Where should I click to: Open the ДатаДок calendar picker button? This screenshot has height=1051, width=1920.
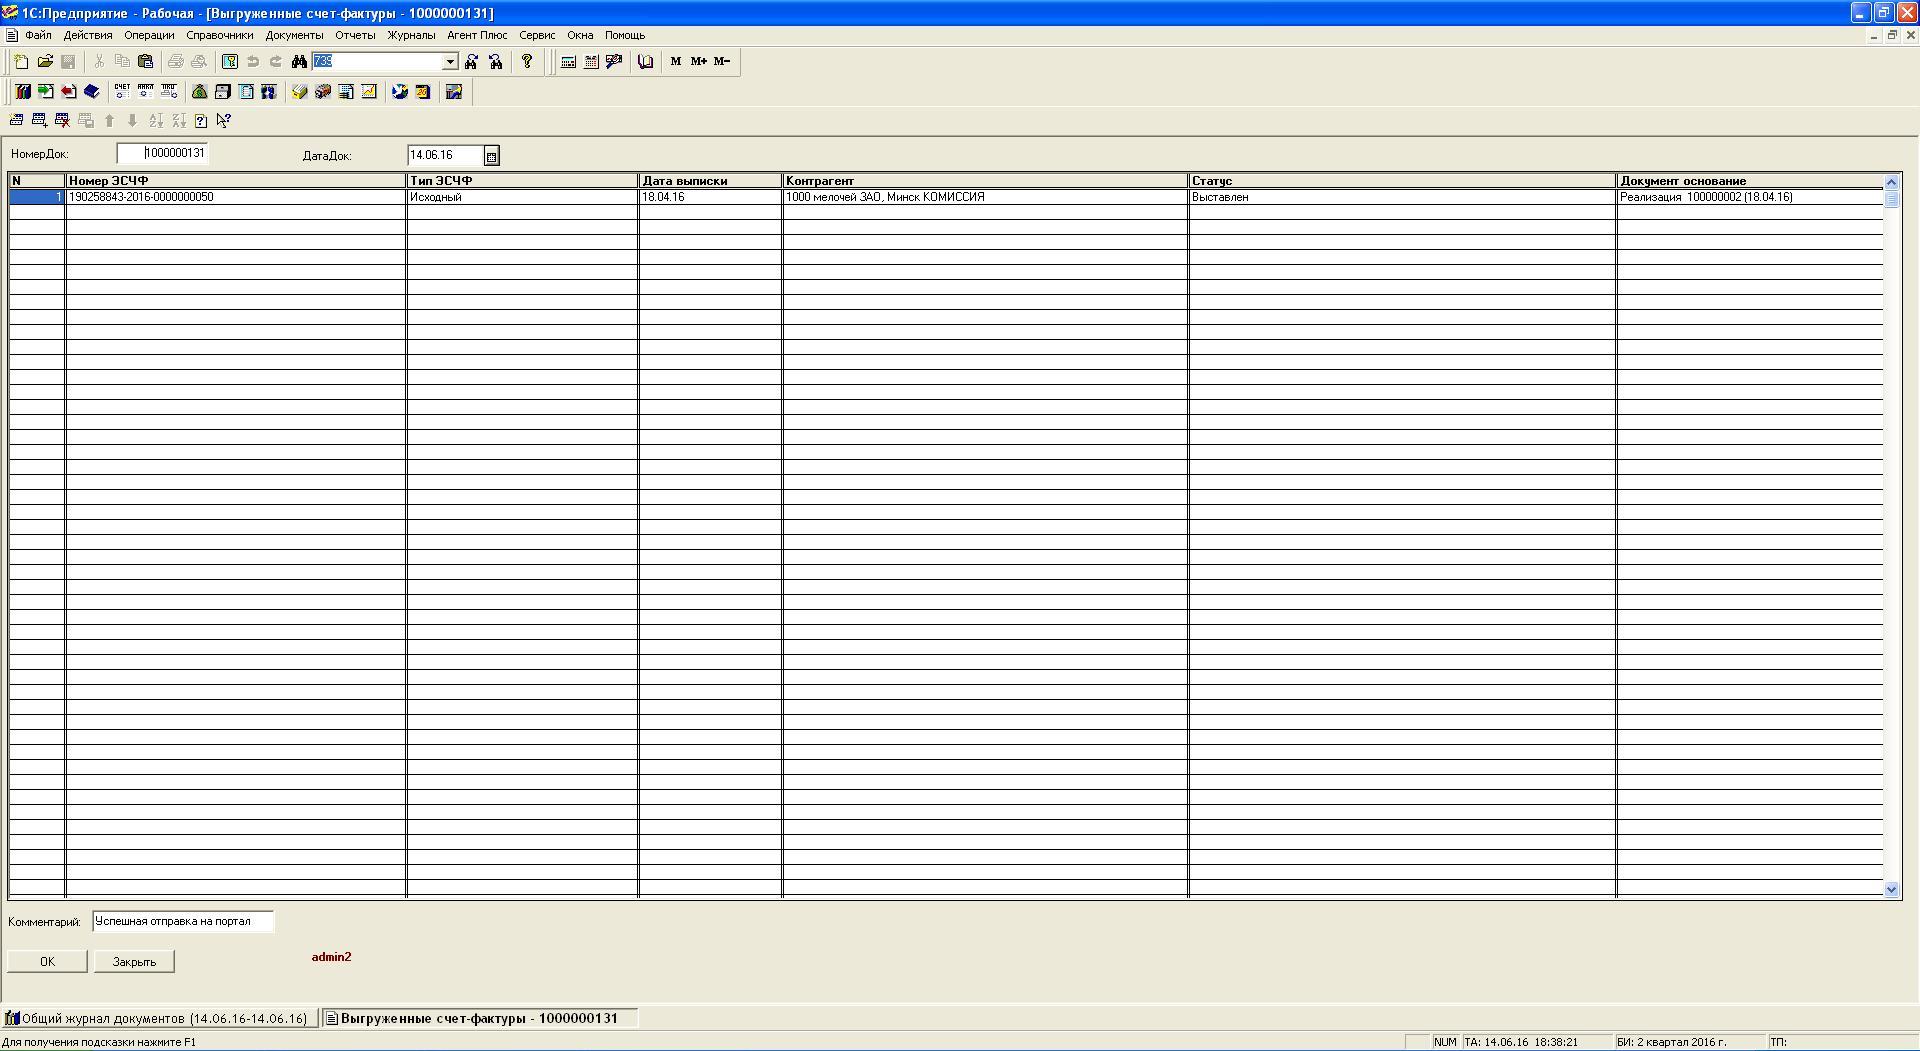491,156
